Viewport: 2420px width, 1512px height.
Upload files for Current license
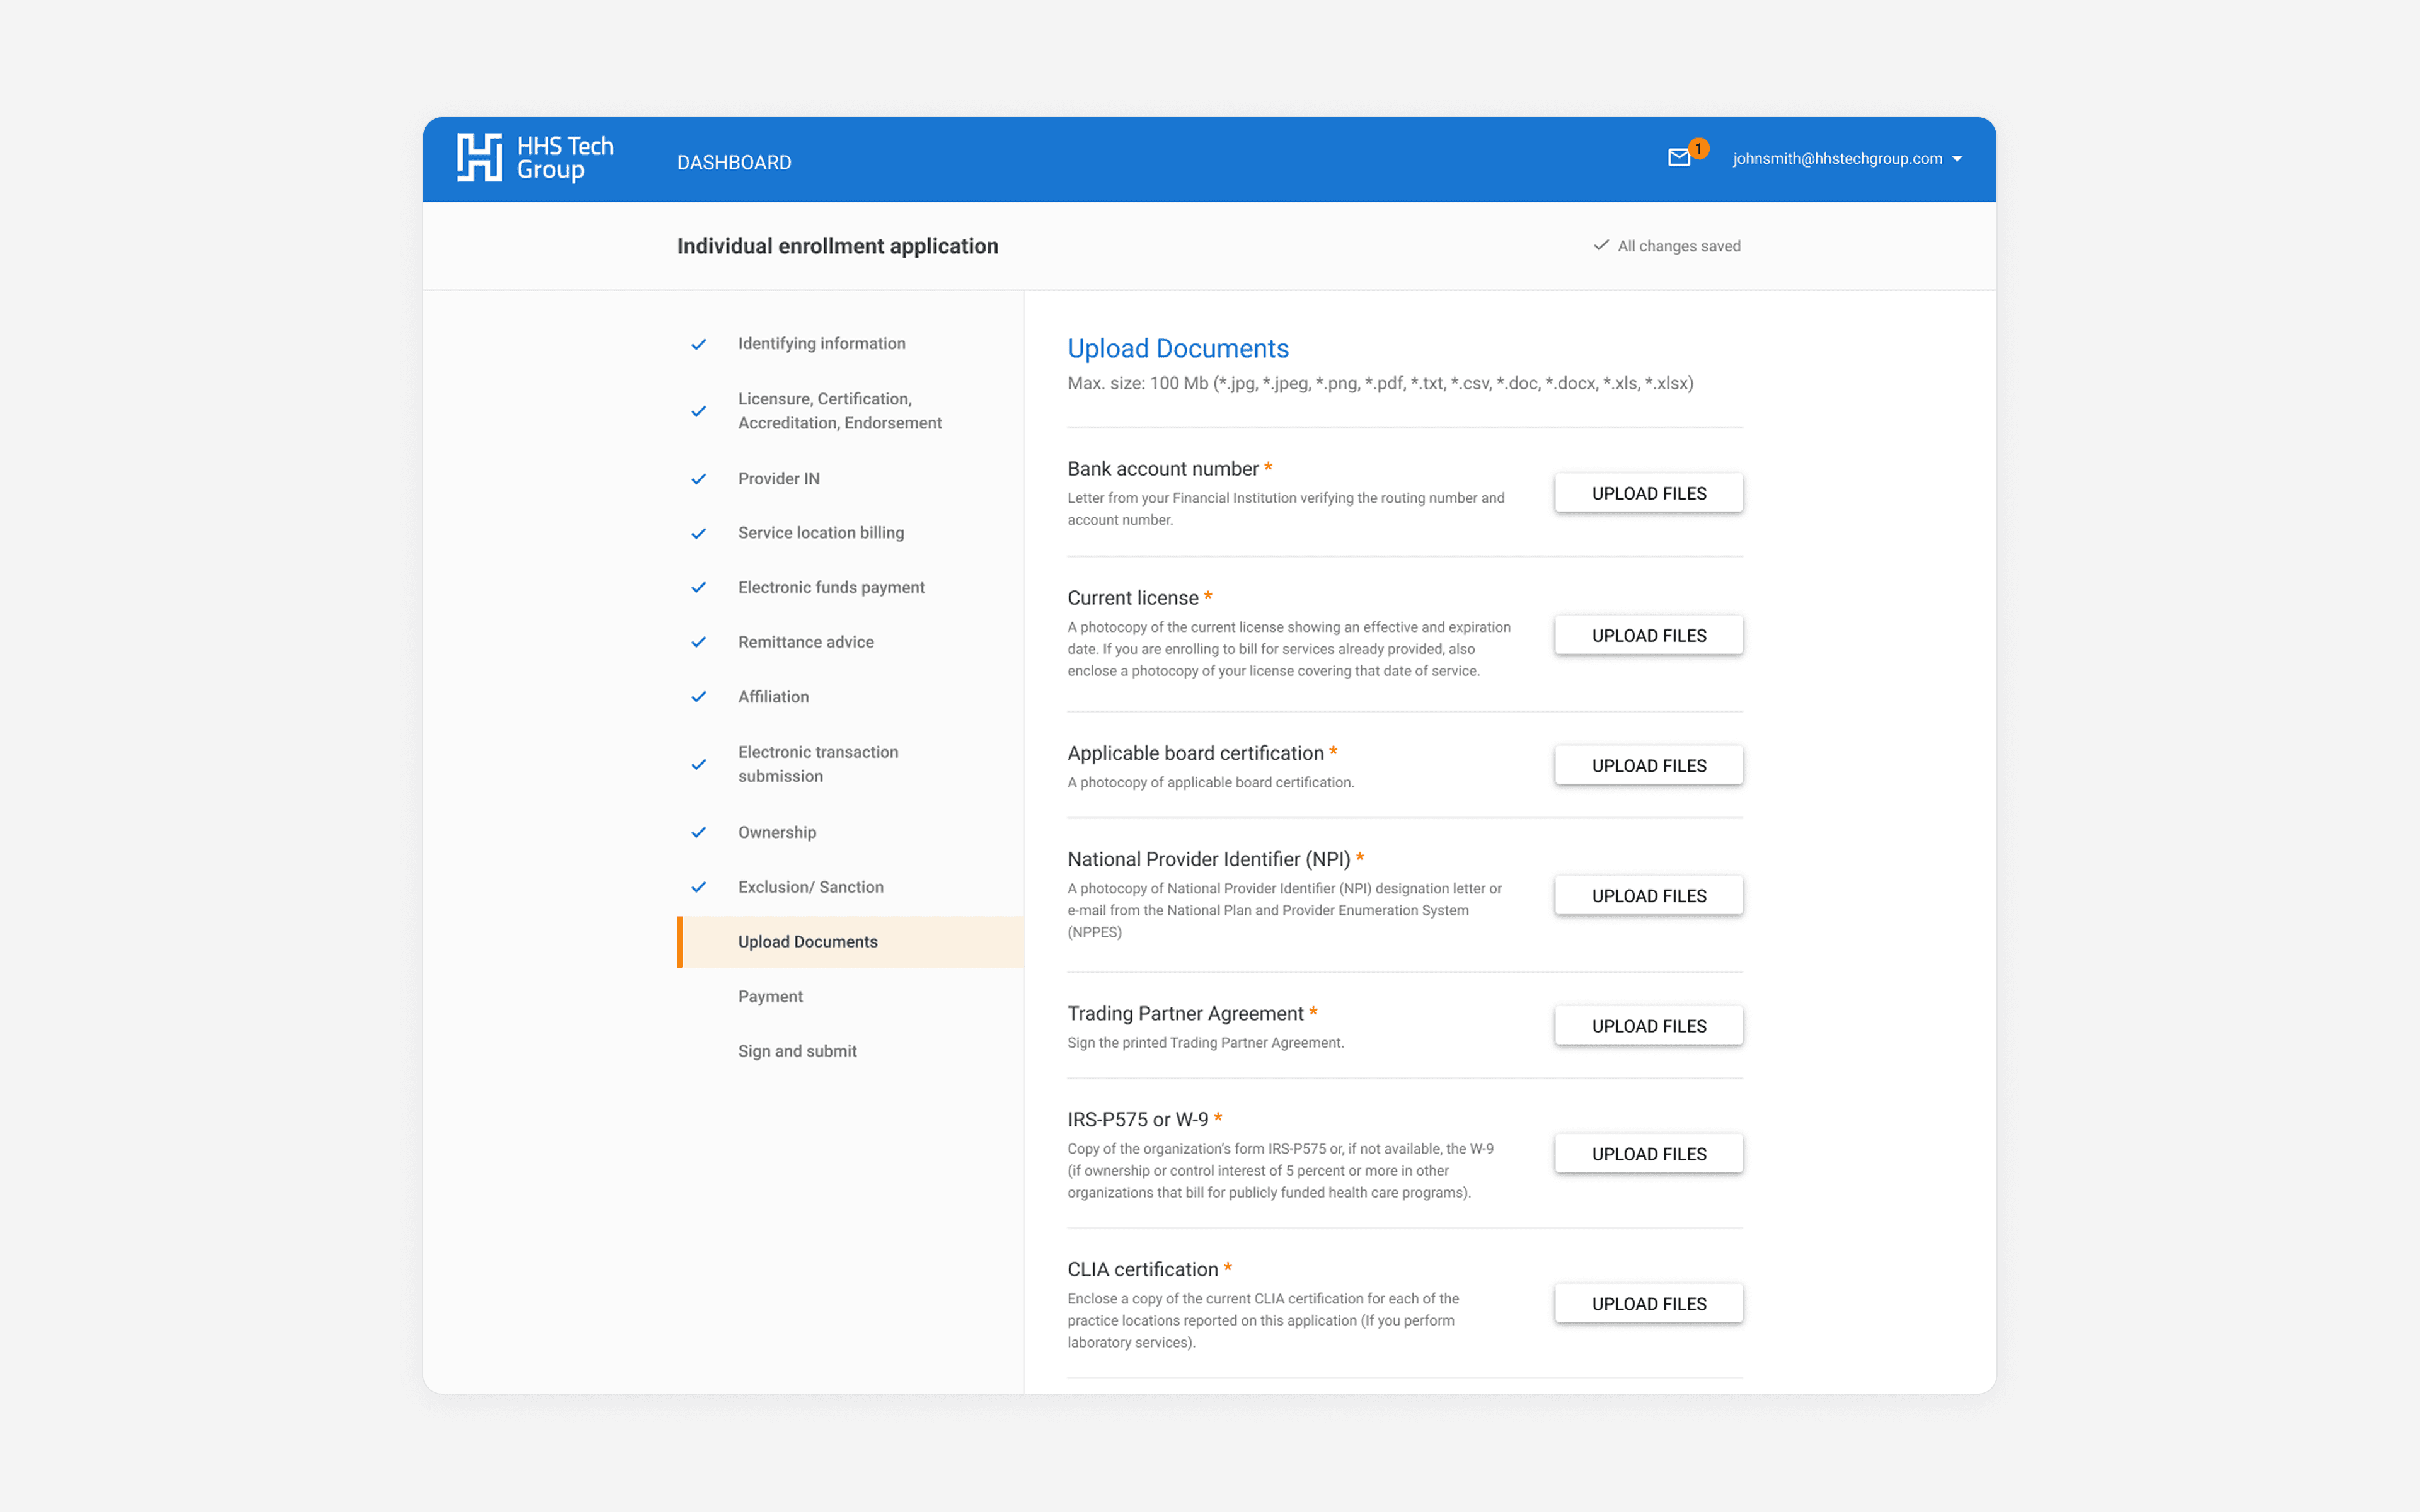tap(1648, 635)
